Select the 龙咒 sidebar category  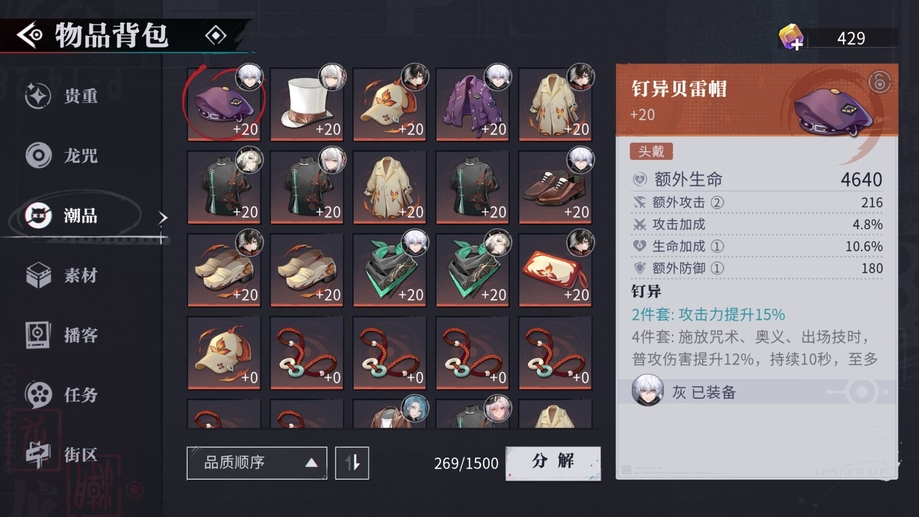62,155
